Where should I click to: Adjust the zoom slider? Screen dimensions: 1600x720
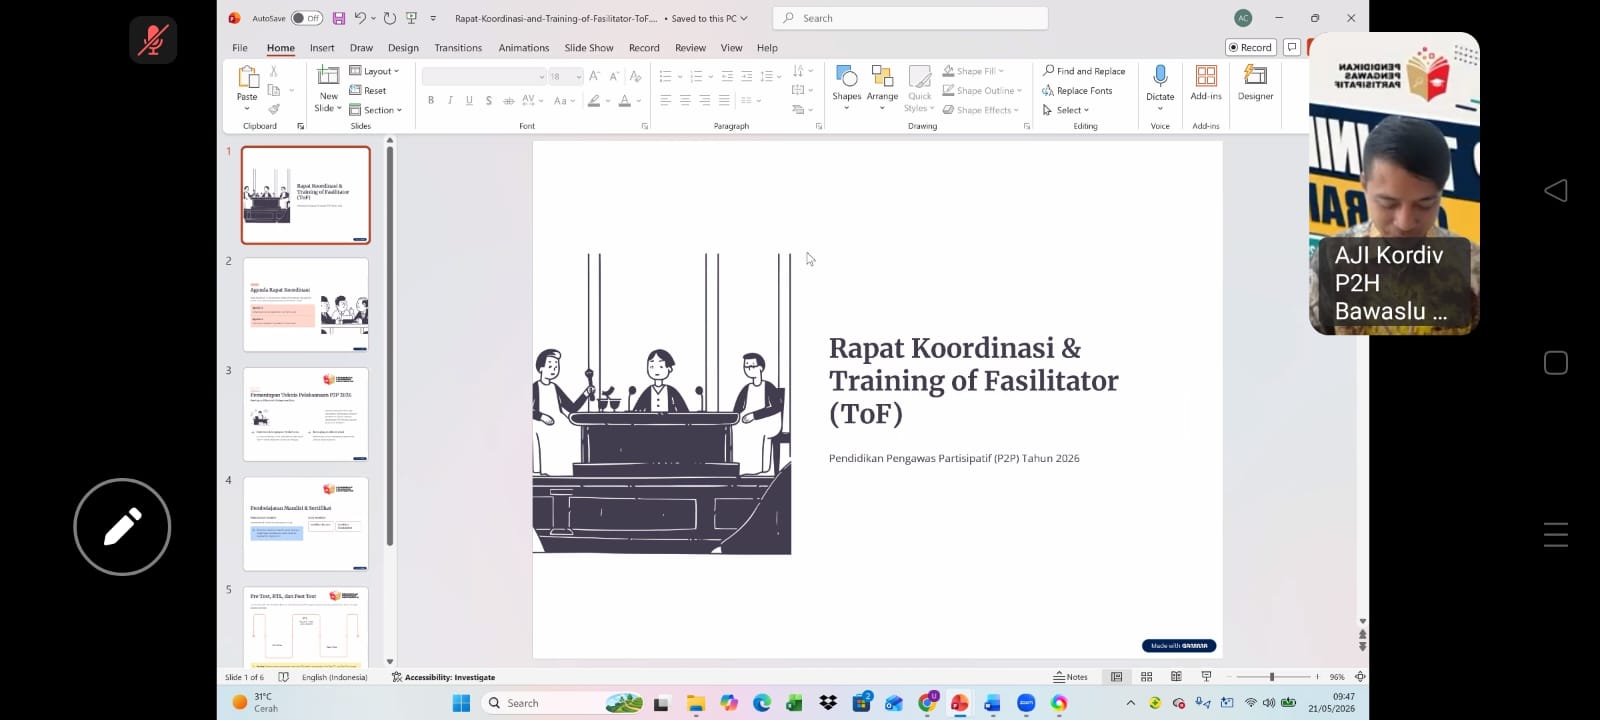1271,677
